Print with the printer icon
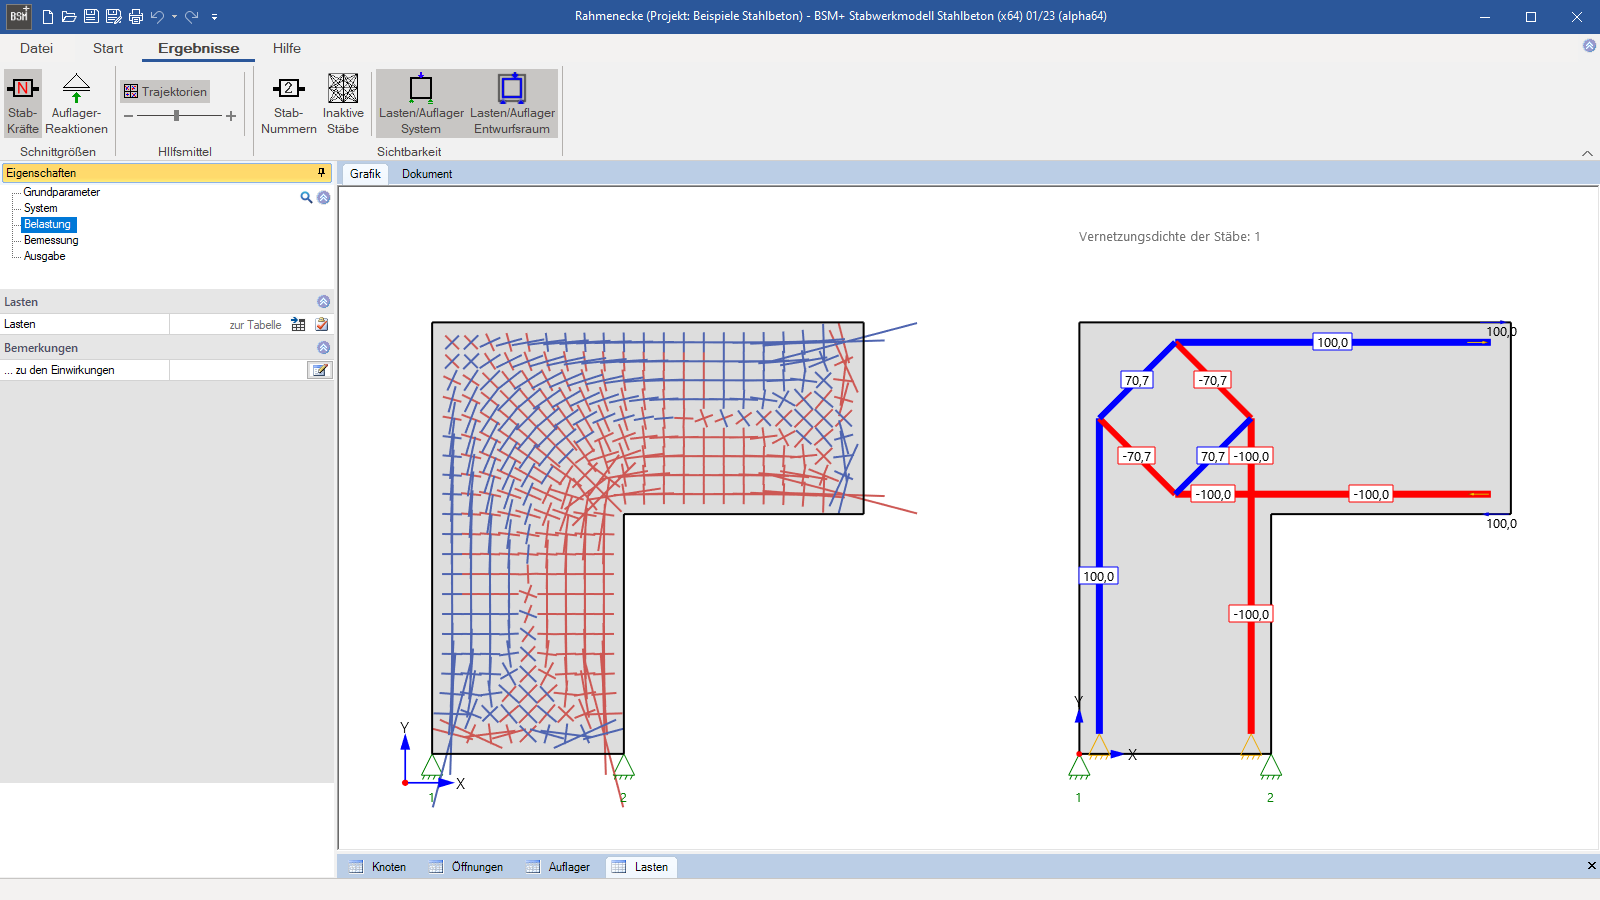The width and height of the screenshot is (1600, 900). click(x=136, y=16)
